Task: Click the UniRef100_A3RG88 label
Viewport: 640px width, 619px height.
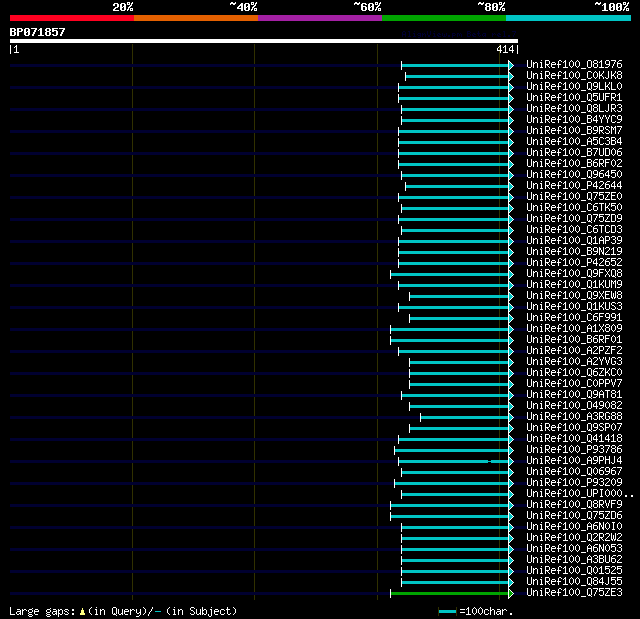Action: (574, 417)
